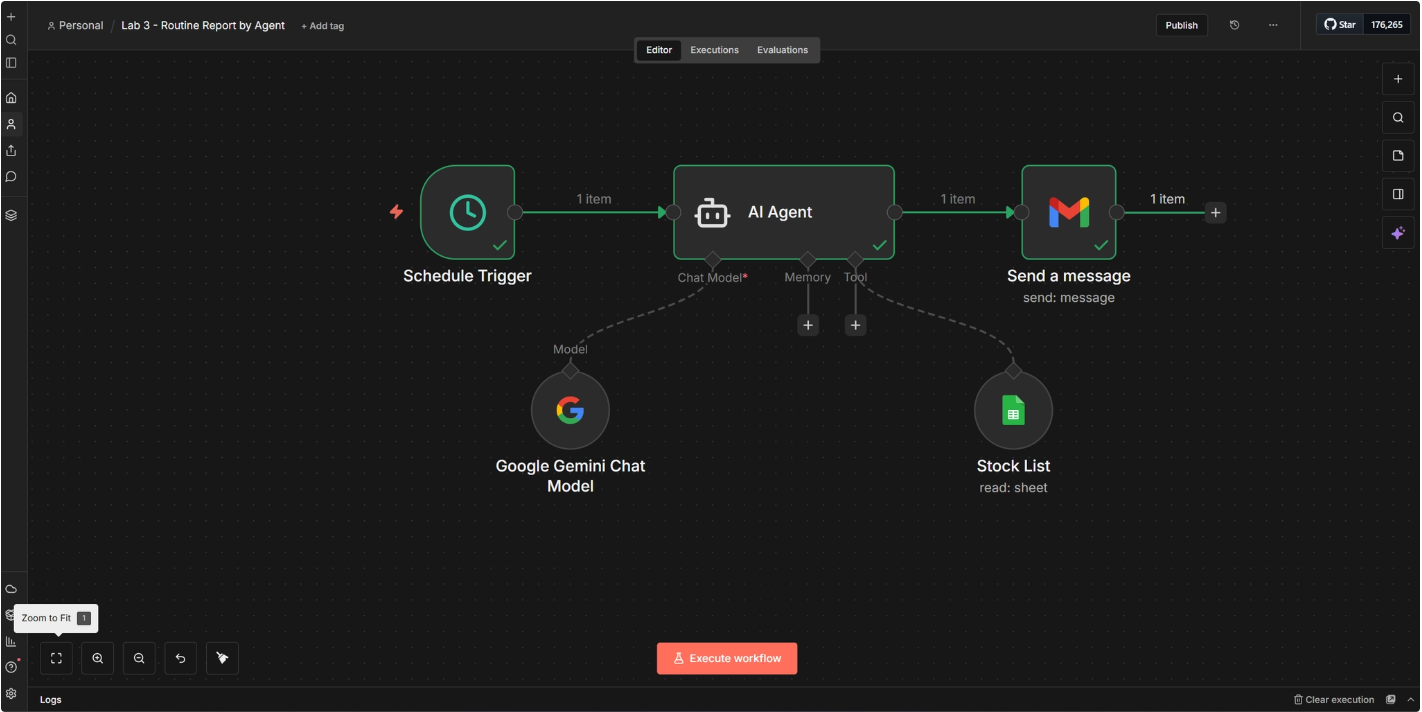Viewport: 1422px width, 712px height.
Task: Open node search in the right toolbar
Action: tap(1397, 117)
